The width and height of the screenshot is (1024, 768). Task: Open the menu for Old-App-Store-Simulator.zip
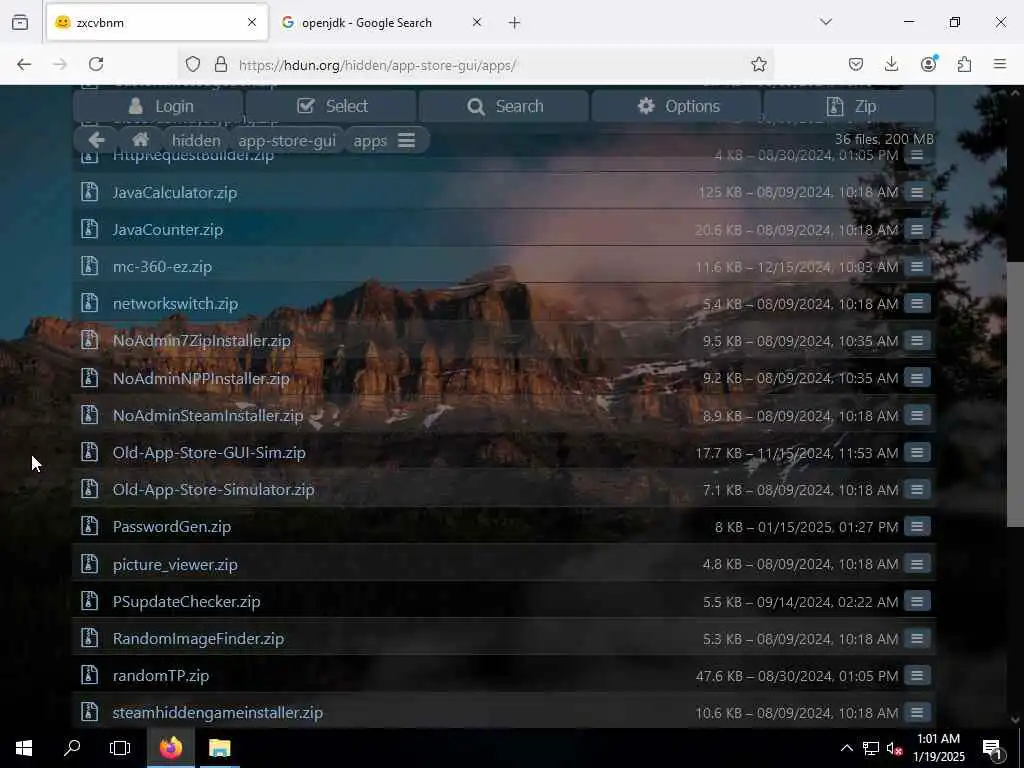(x=917, y=489)
